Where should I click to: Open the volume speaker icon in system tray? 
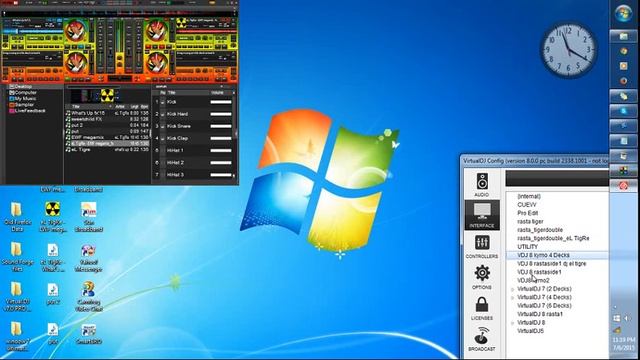click(627, 318)
